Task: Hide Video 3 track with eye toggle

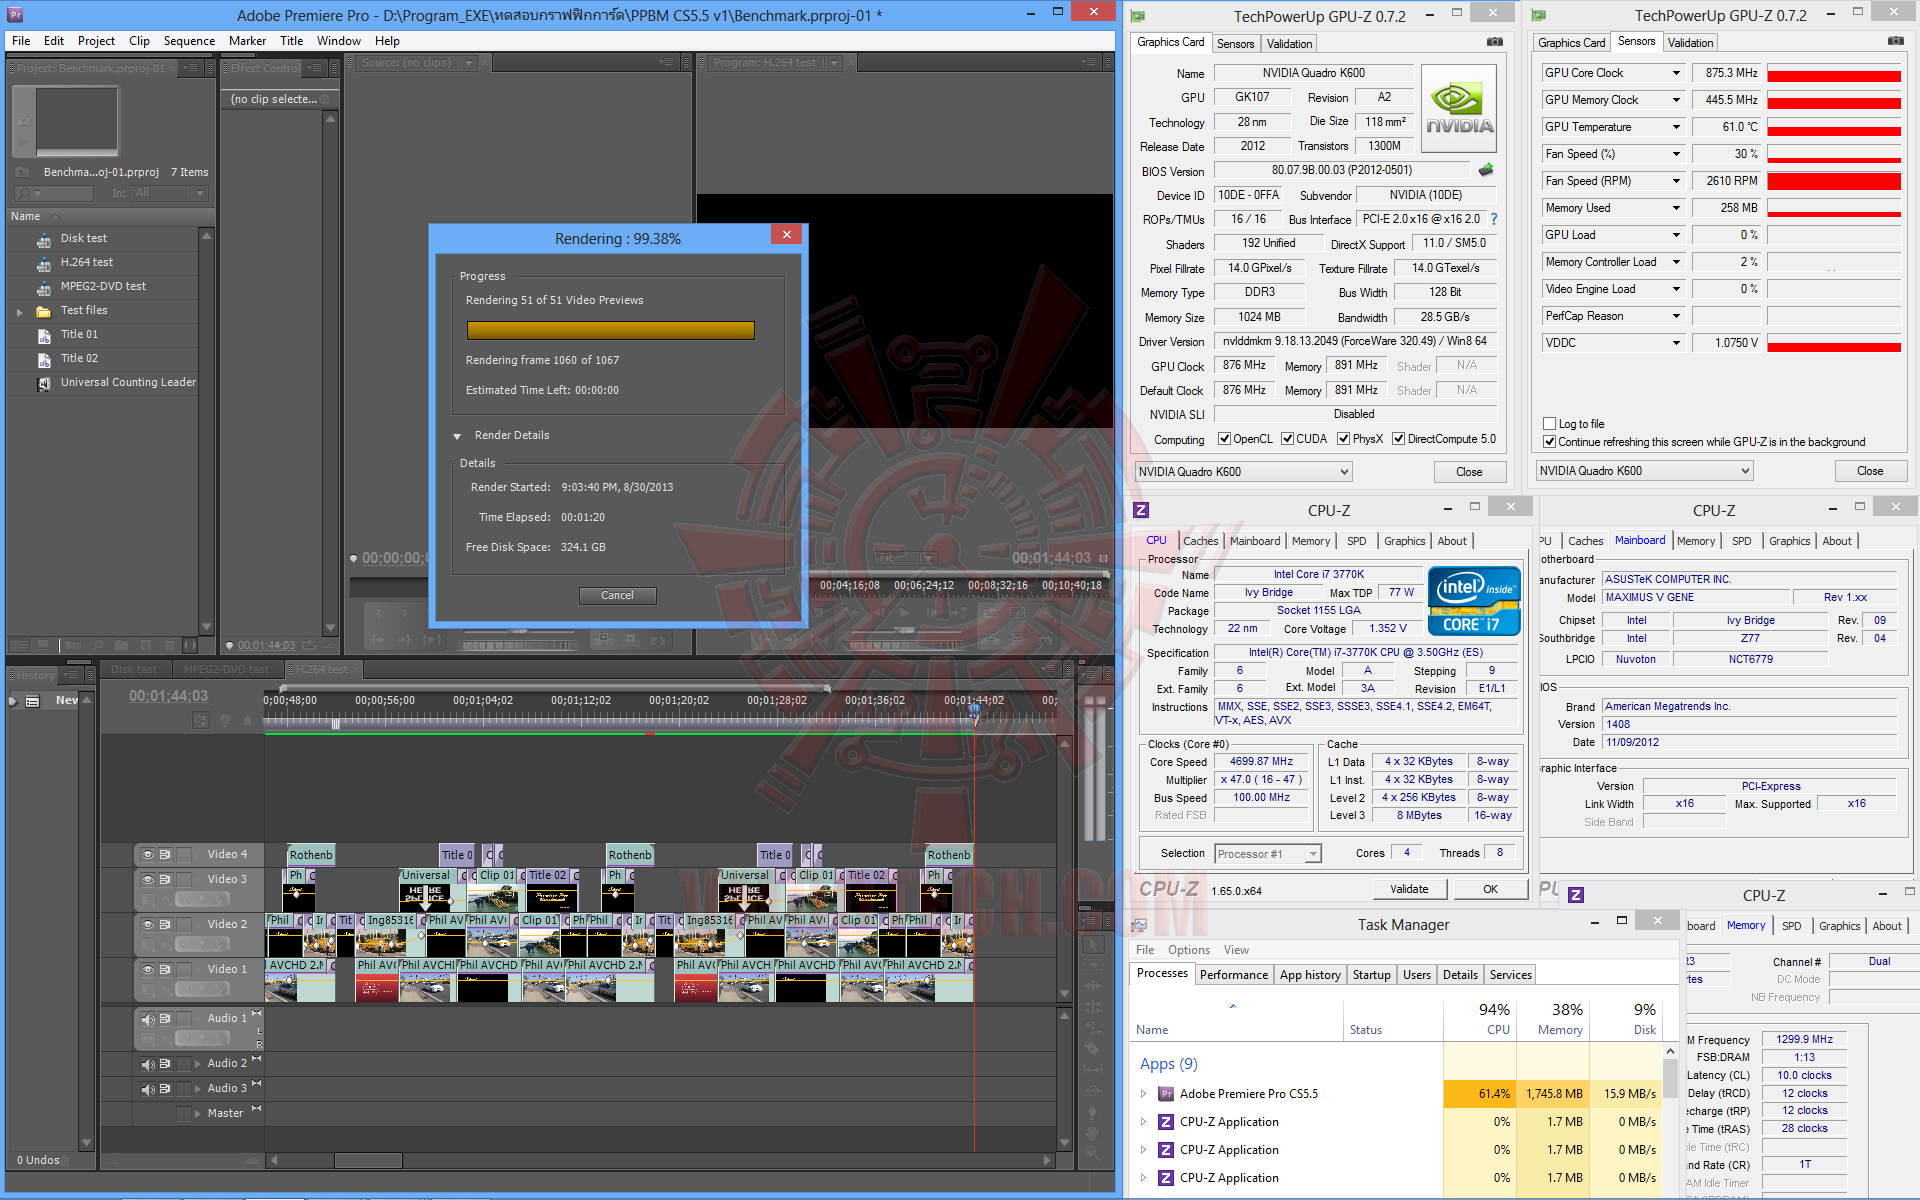Action: (x=148, y=880)
